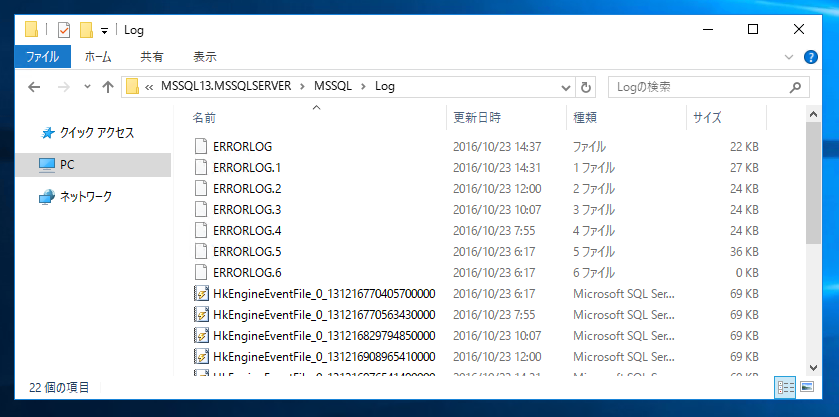The image size is (839, 417).
Task: Open Help with the question mark icon
Action: coord(811,57)
